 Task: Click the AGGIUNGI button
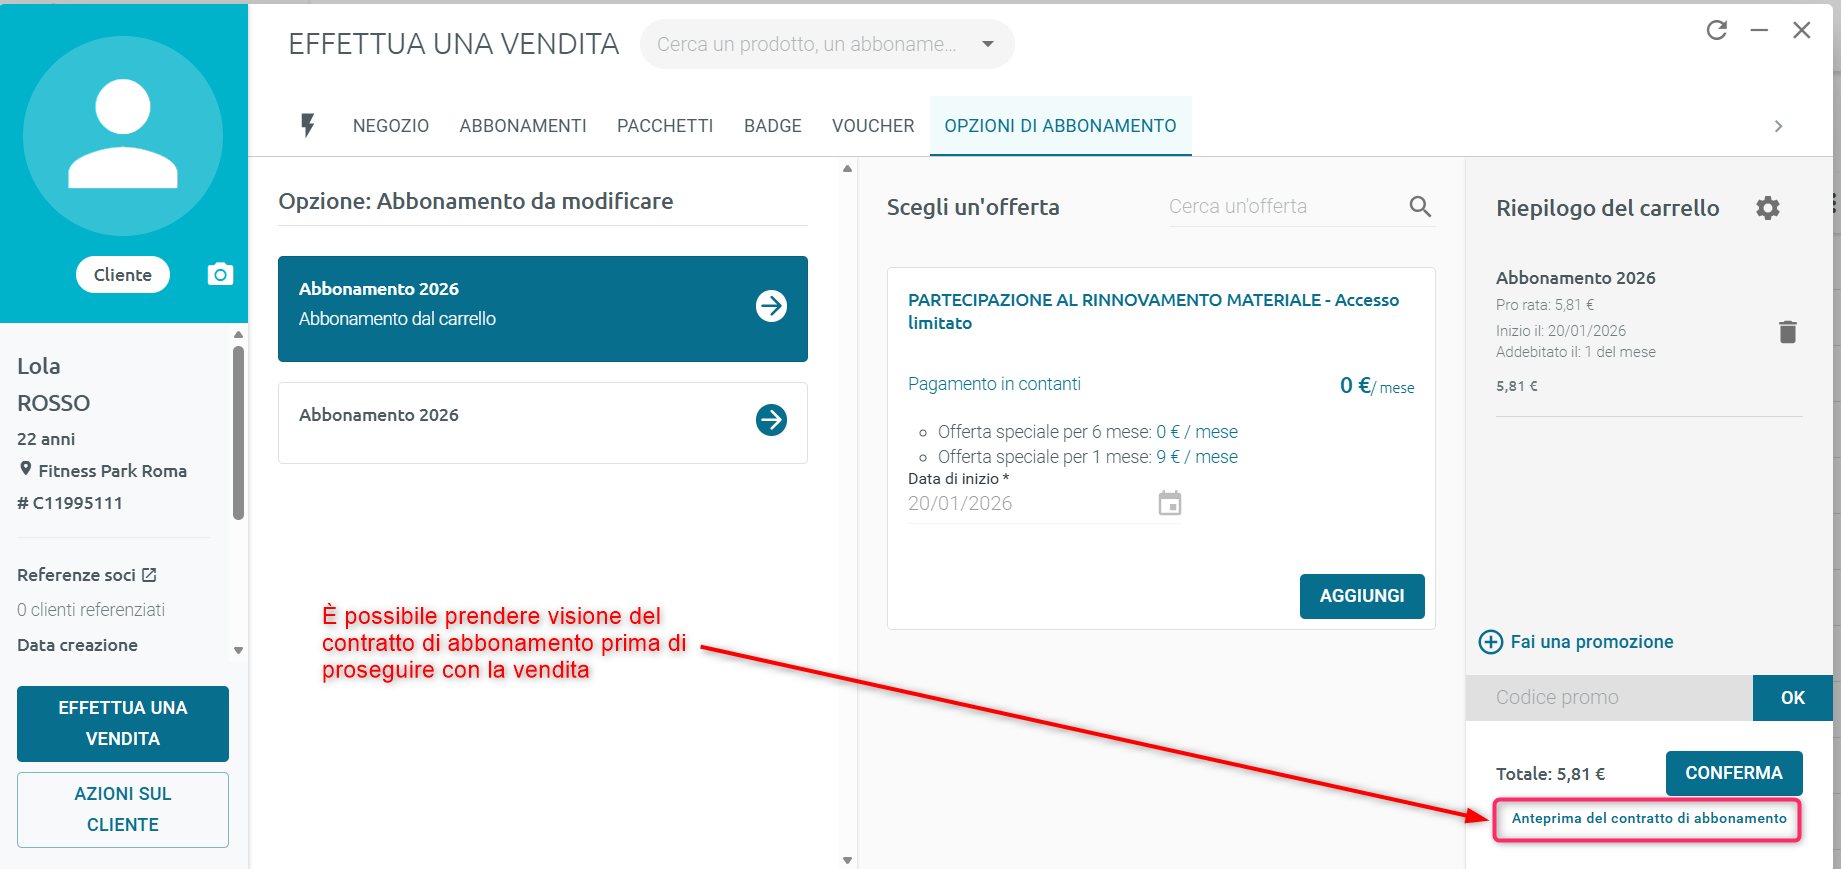pyautogui.click(x=1362, y=596)
